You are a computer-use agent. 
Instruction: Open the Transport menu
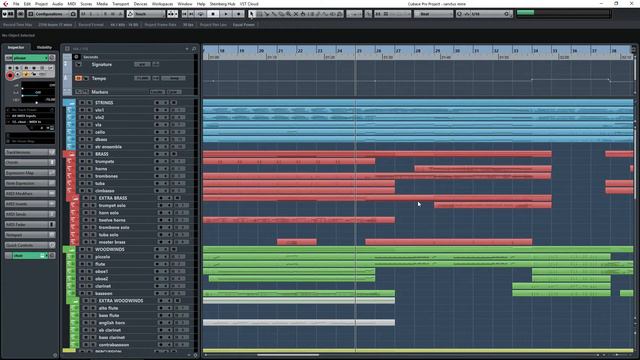tap(120, 4)
